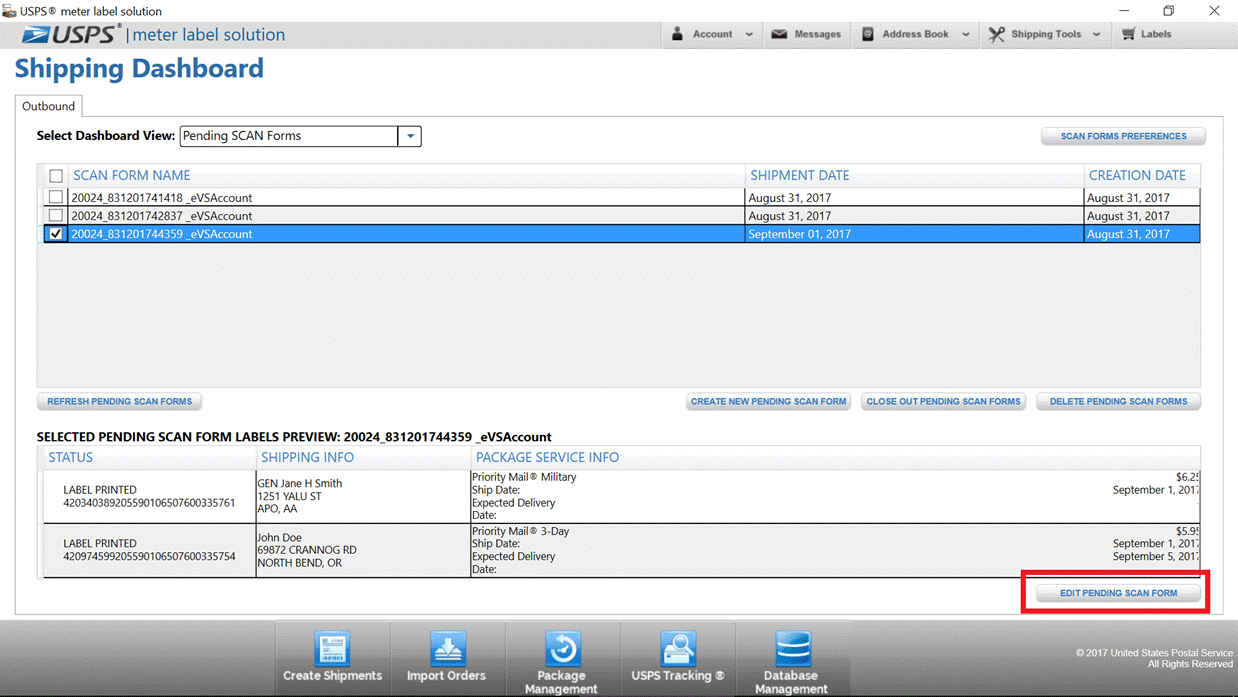Switch to the Outbound tab
The image size is (1238, 697).
[48, 106]
